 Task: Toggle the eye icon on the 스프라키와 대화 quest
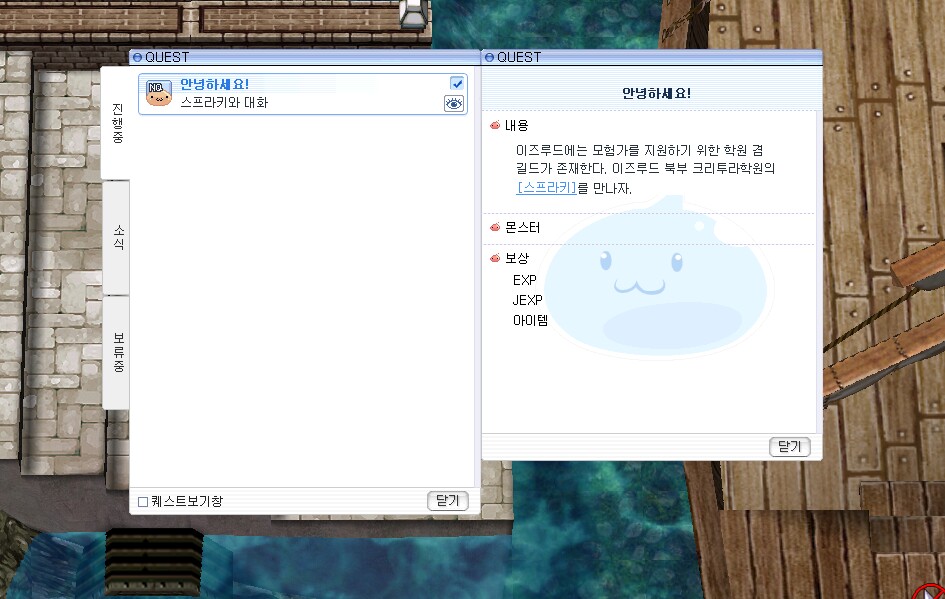coord(455,103)
